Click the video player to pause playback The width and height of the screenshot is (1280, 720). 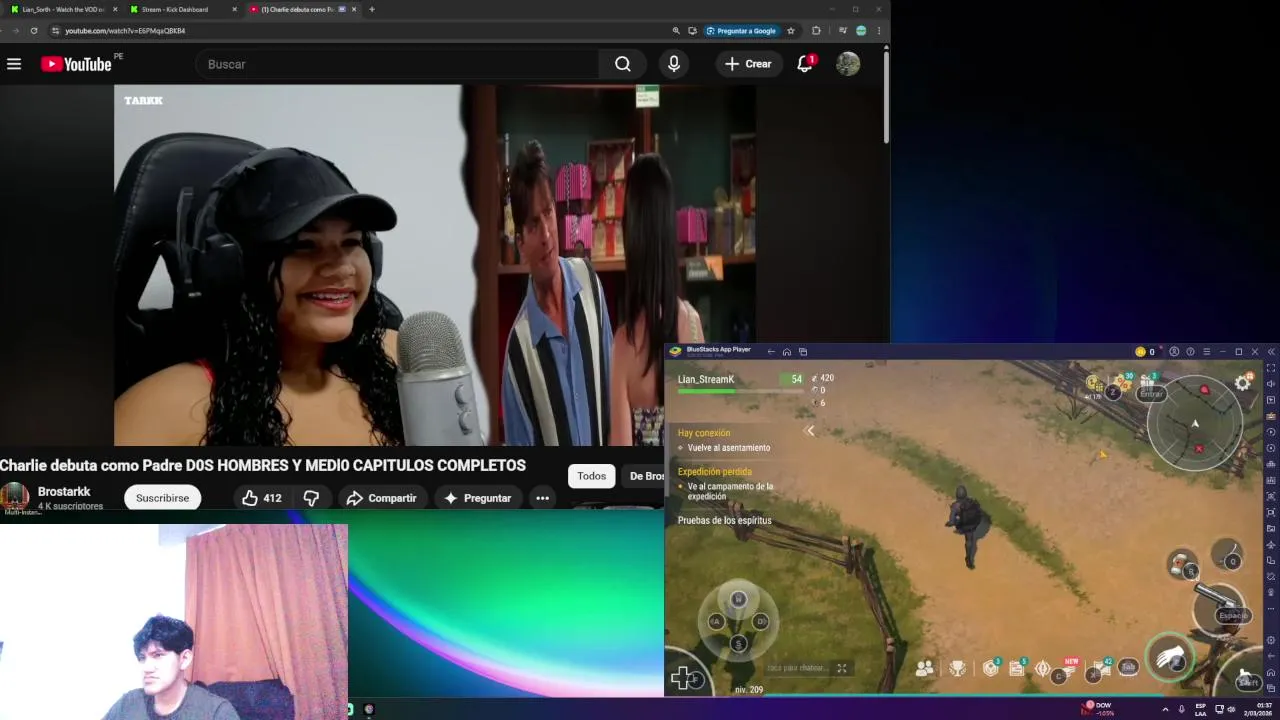click(435, 265)
